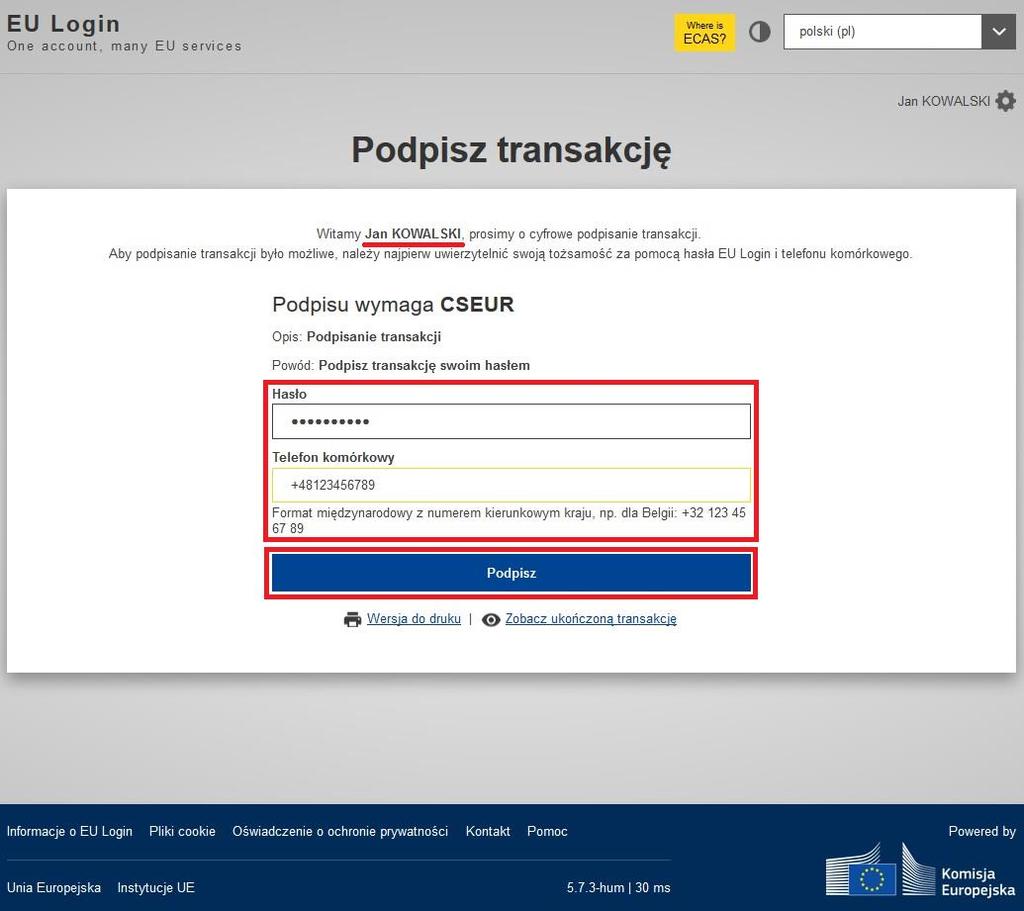
Task: Click the Podpisz sign button
Action: [511, 573]
